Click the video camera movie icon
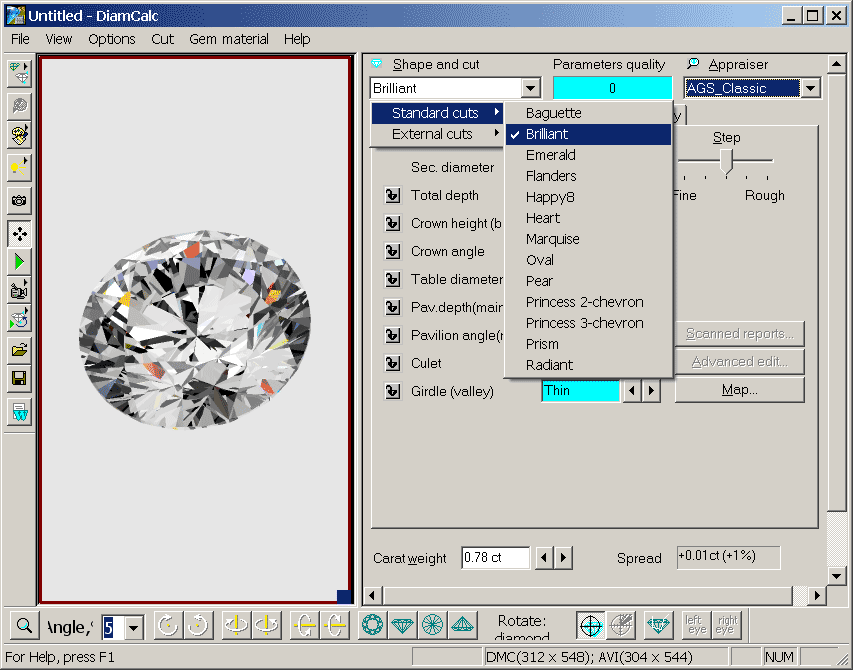This screenshot has width=853, height=670. [x=19, y=291]
